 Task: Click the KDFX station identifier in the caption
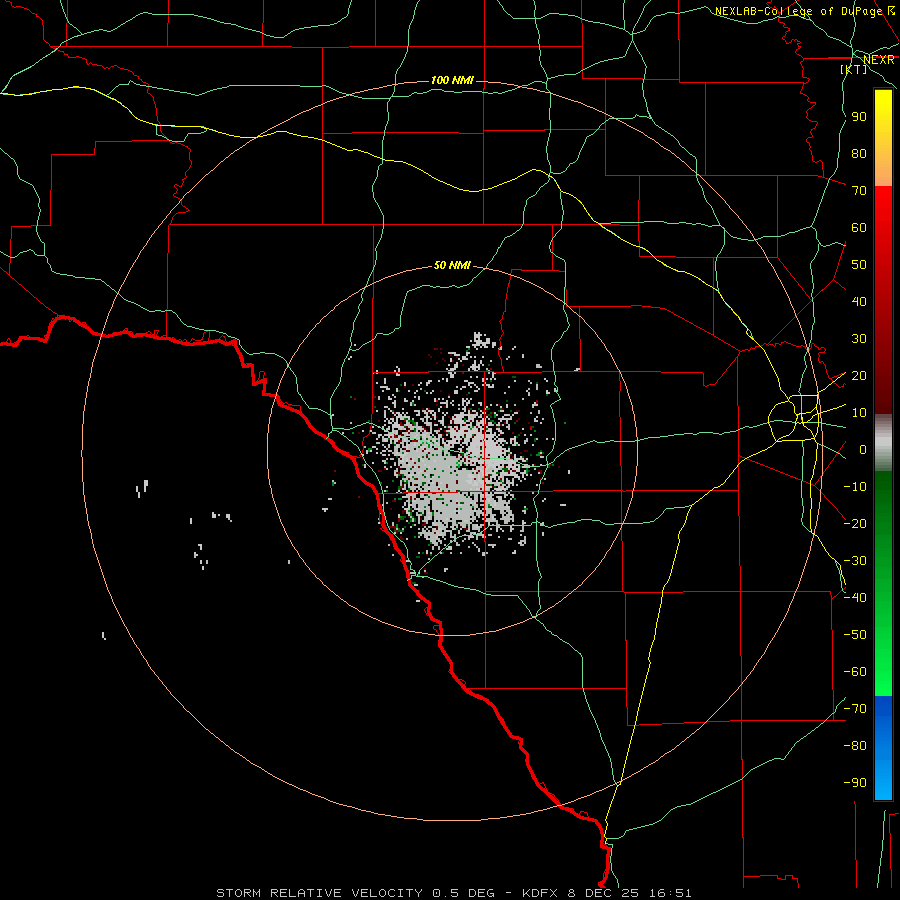click(542, 893)
